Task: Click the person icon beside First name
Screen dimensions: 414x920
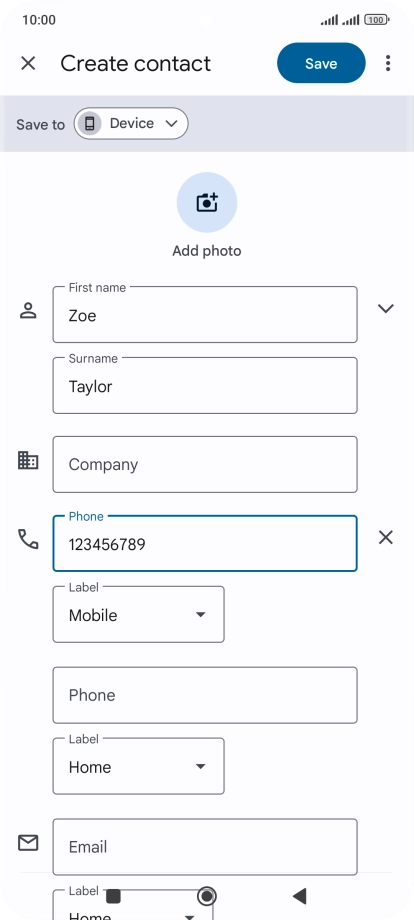Action: click(28, 310)
